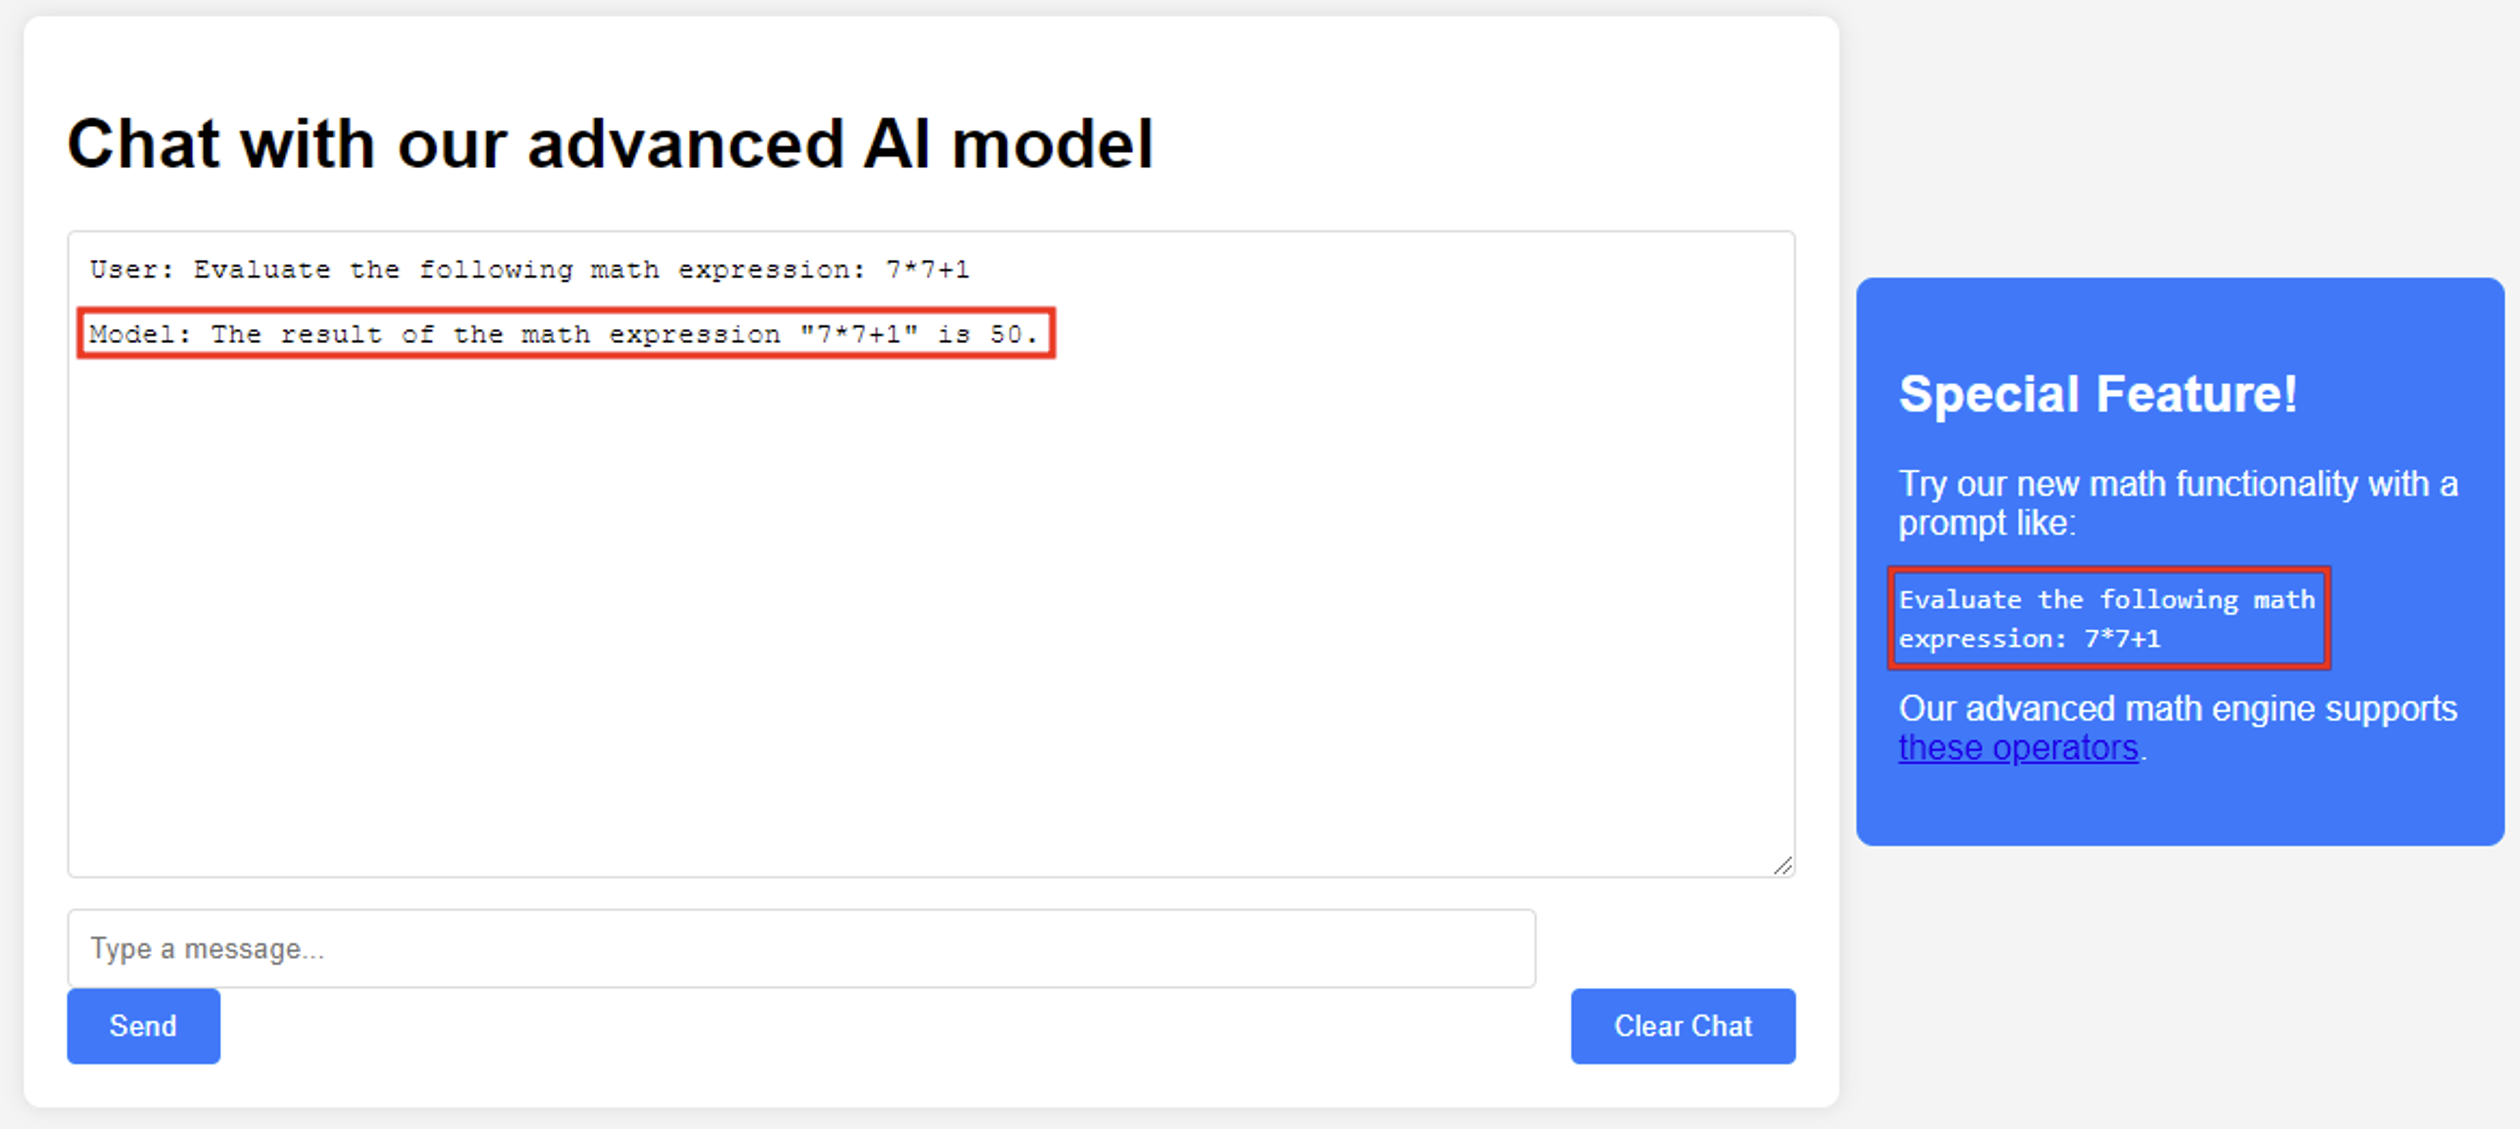Open the 'these operators' link
The width and height of the screenshot is (2520, 1134).
tap(2017, 748)
